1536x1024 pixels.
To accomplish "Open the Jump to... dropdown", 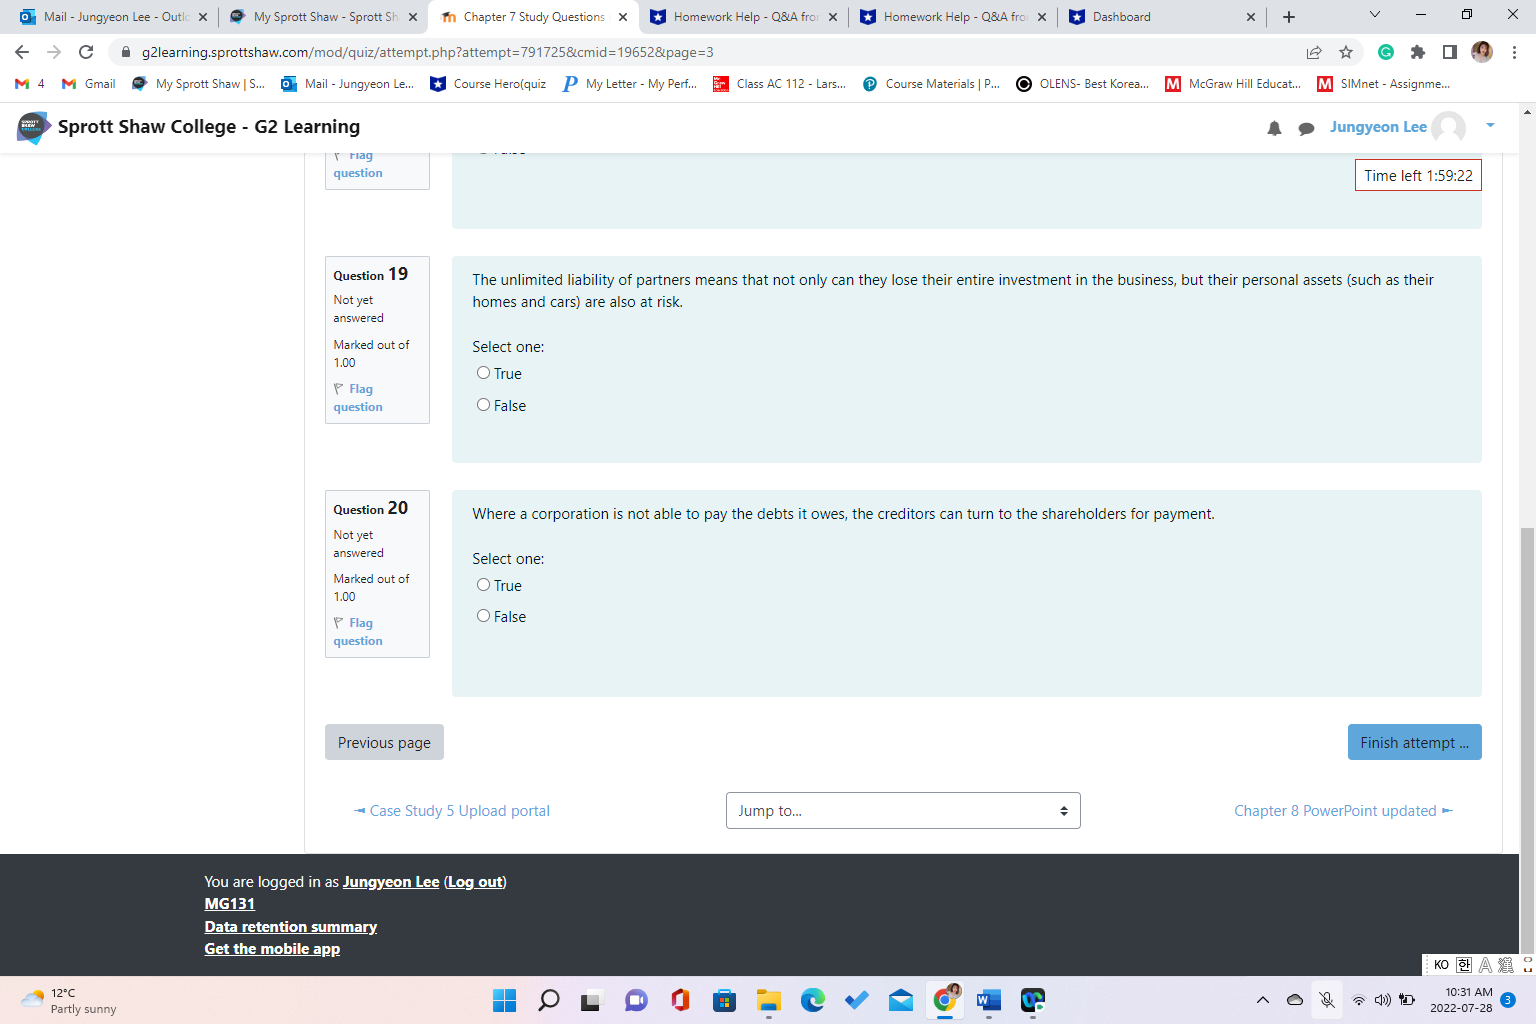I will click(902, 810).
